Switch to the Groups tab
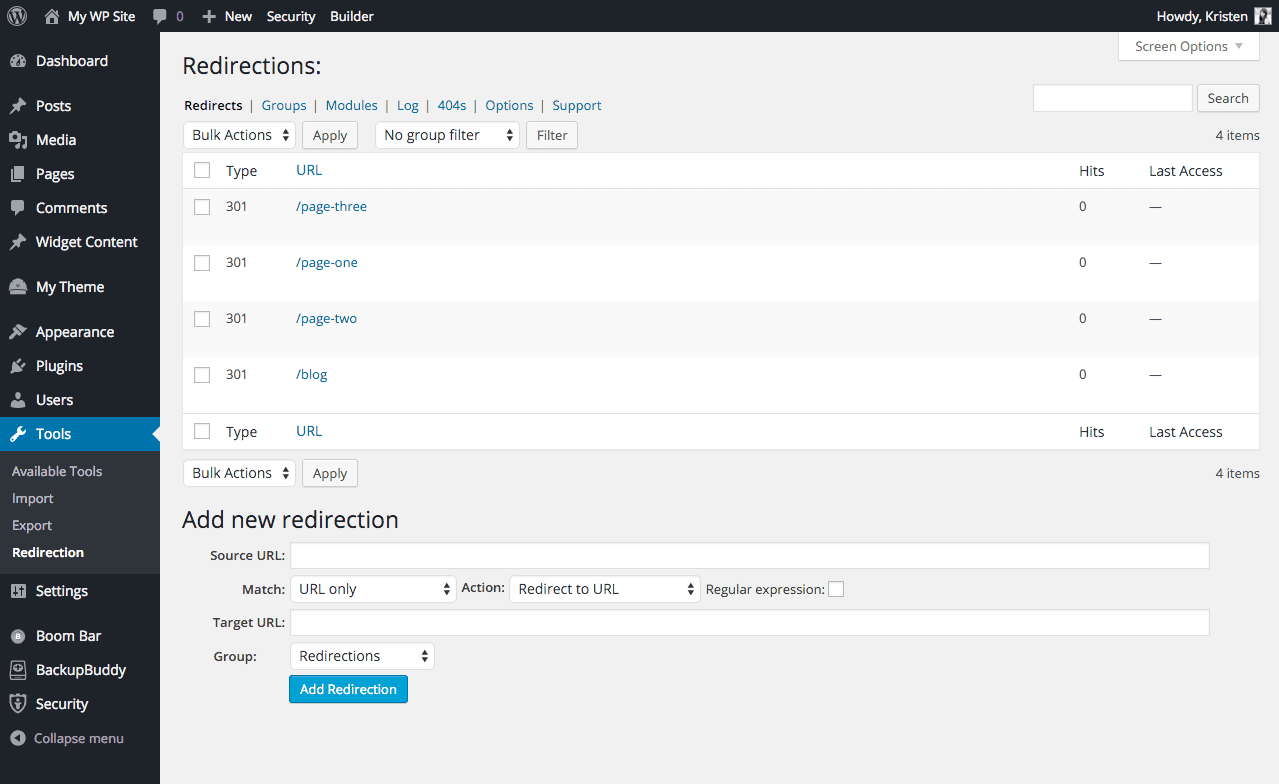1279x784 pixels. click(x=284, y=105)
